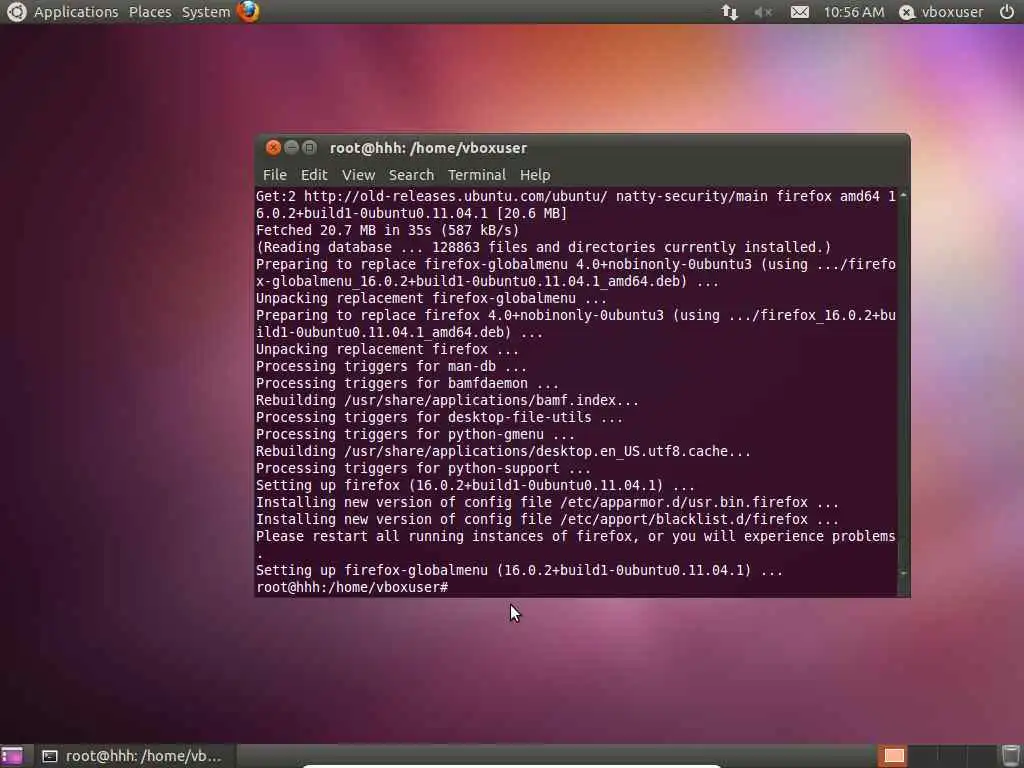The image size is (1024, 768).
Task: Open the Applications menu
Action: [x=76, y=12]
